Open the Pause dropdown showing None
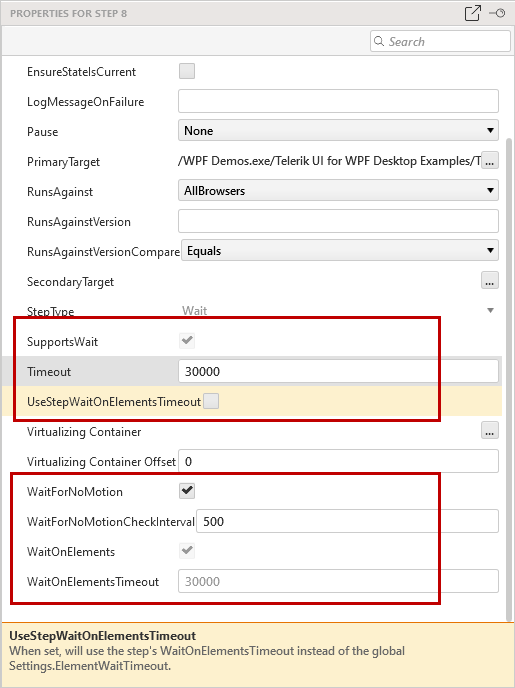Image resolution: width=515 pixels, height=688 pixels. click(338, 131)
